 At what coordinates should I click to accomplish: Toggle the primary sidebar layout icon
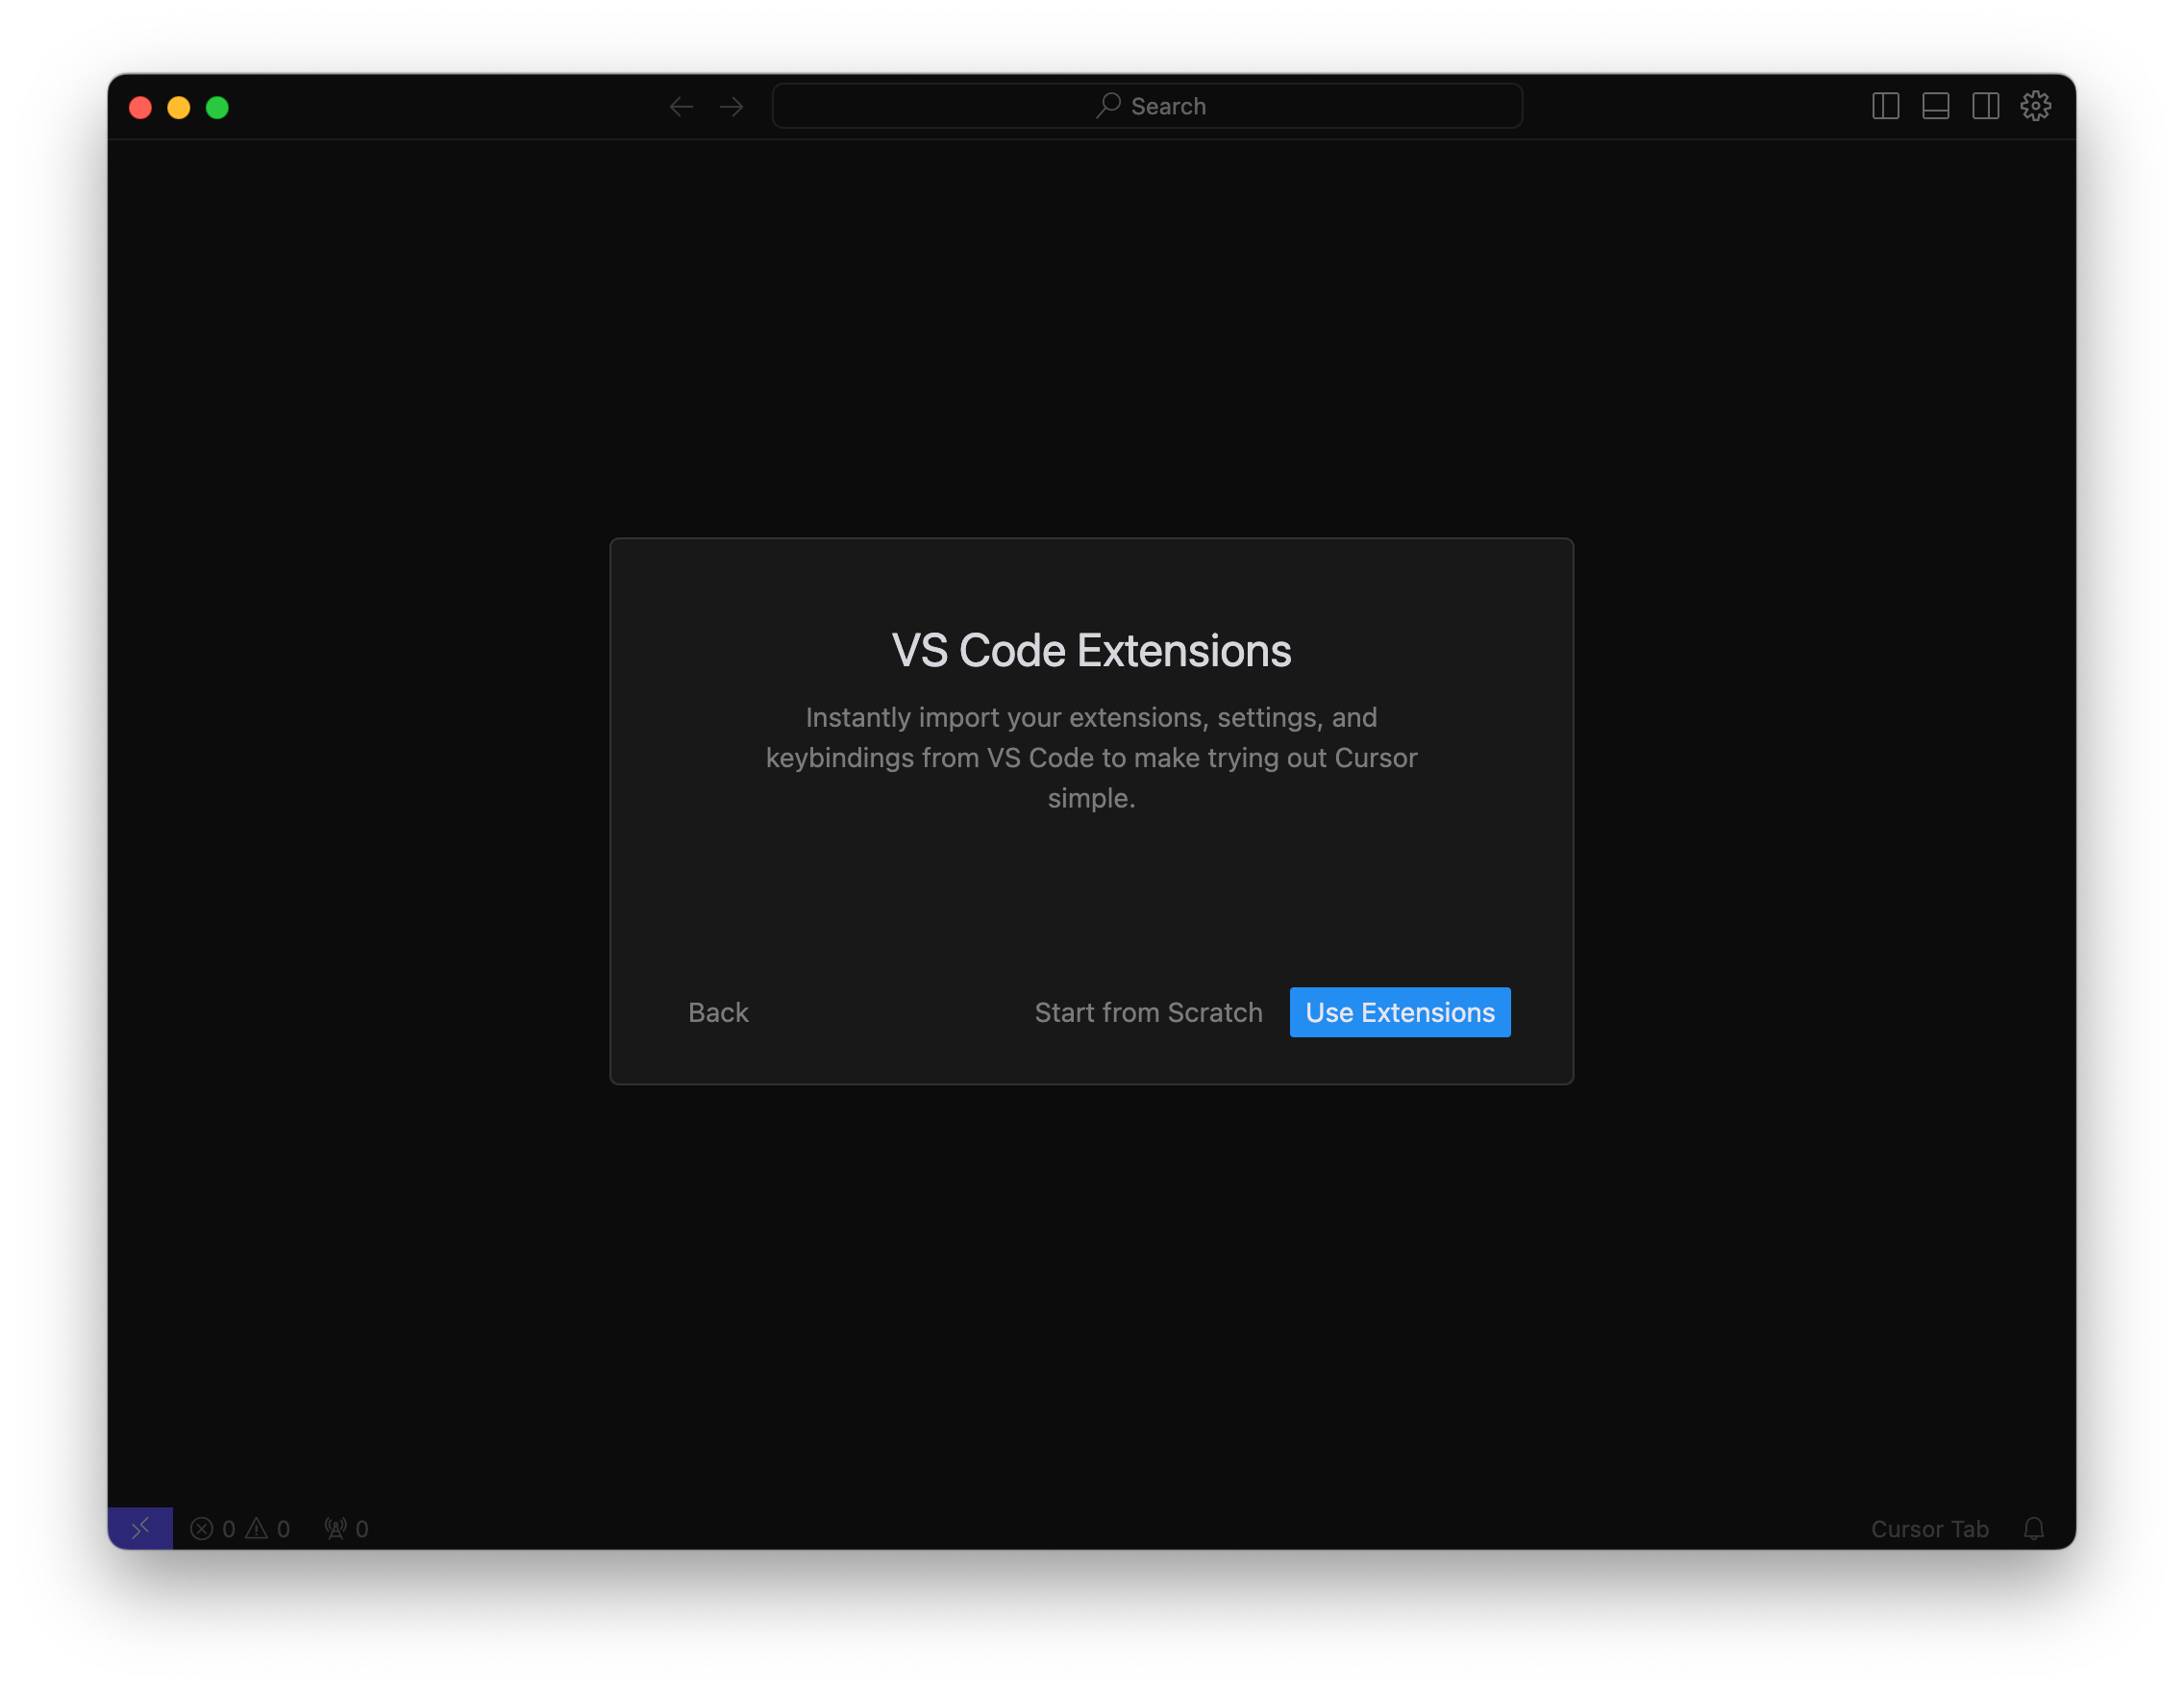[1885, 106]
